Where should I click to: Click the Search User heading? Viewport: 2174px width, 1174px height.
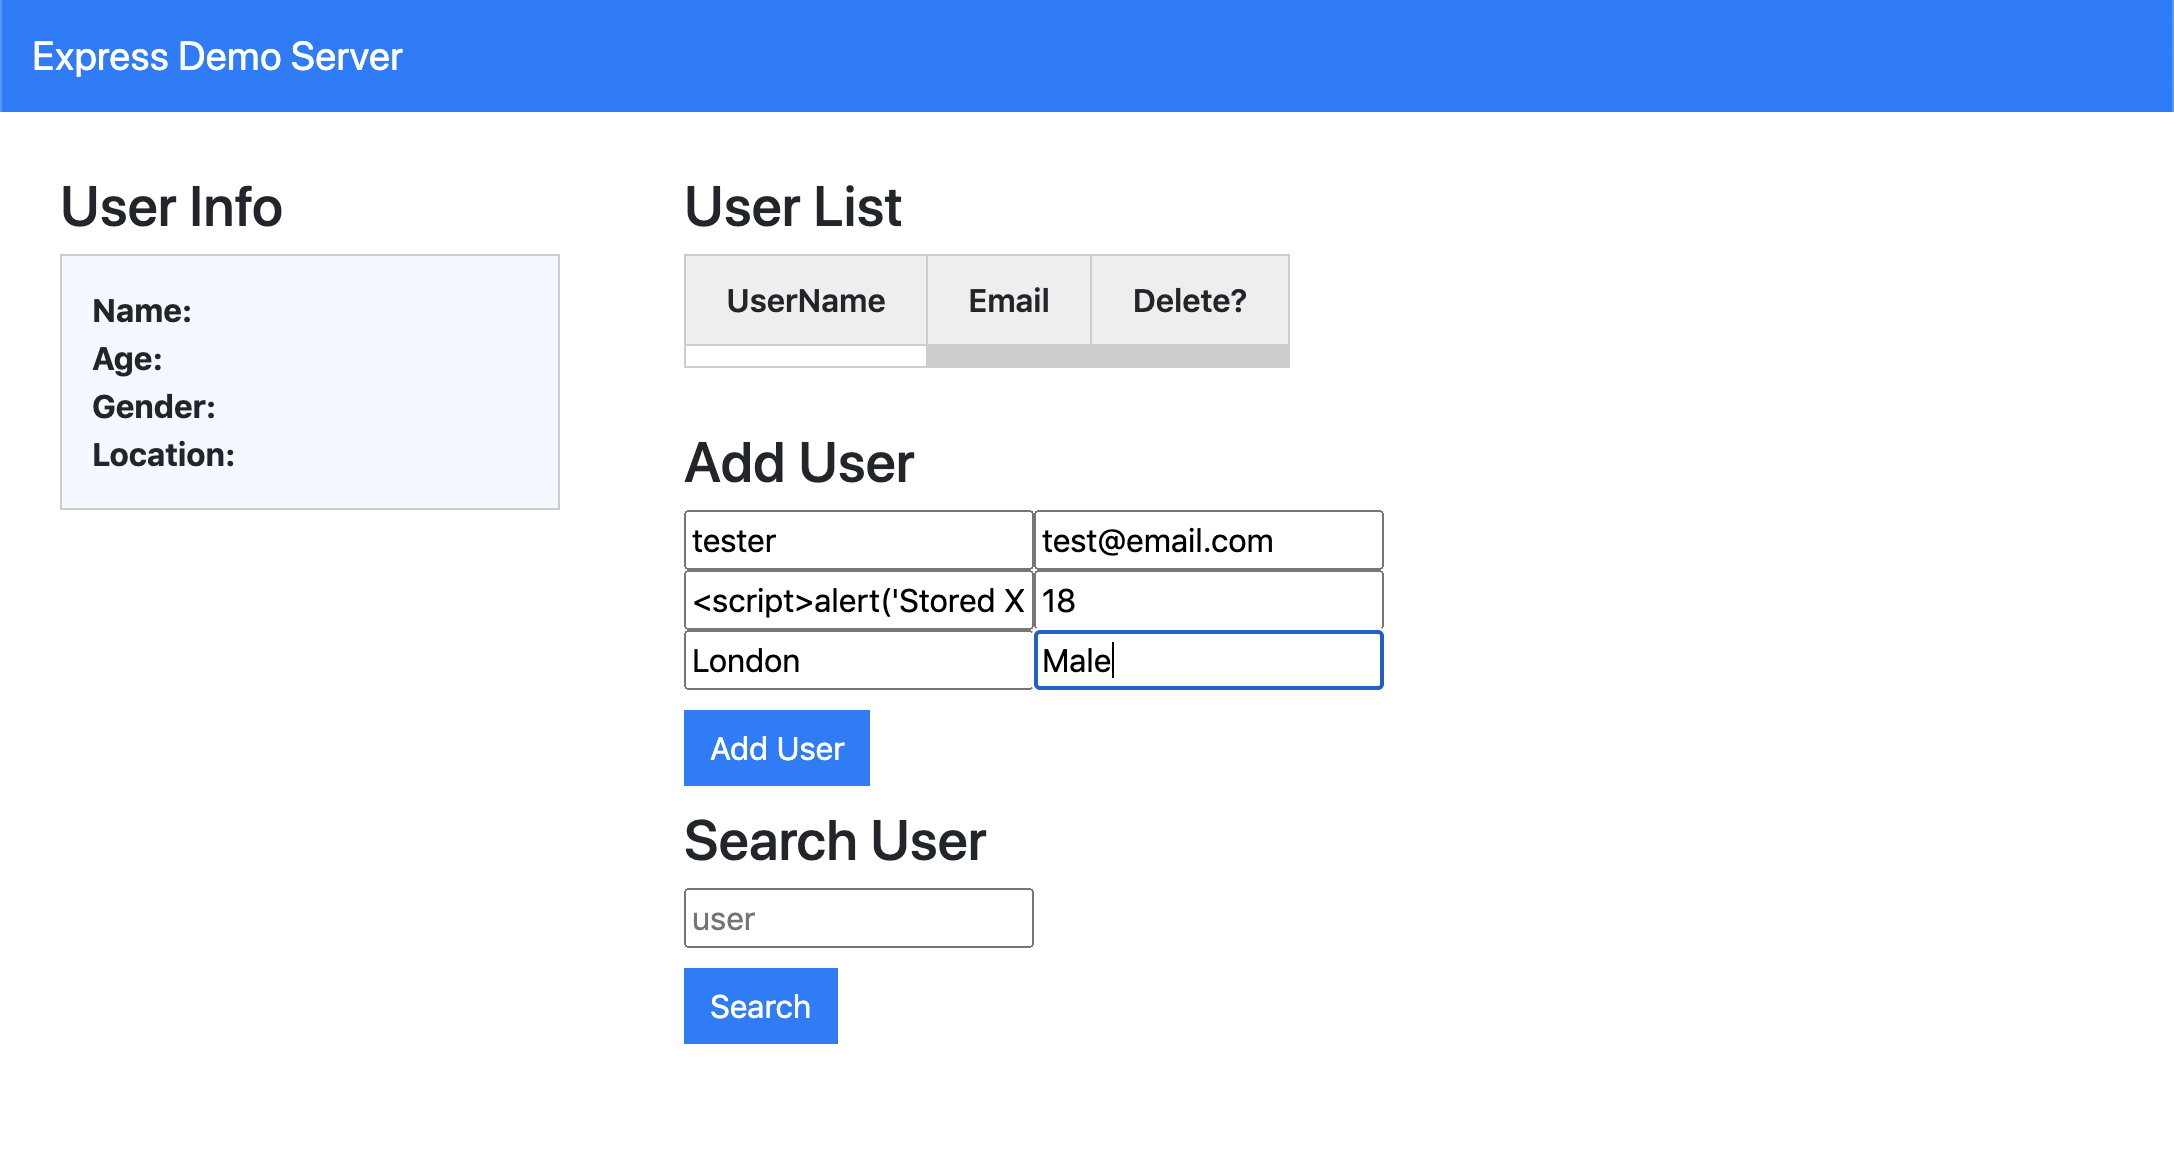(x=836, y=841)
